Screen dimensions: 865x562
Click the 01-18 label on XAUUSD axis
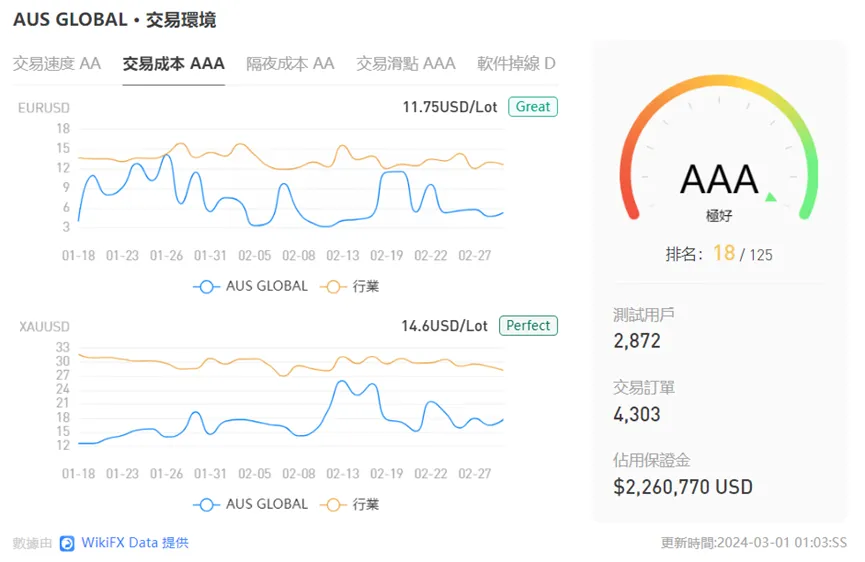[78, 474]
